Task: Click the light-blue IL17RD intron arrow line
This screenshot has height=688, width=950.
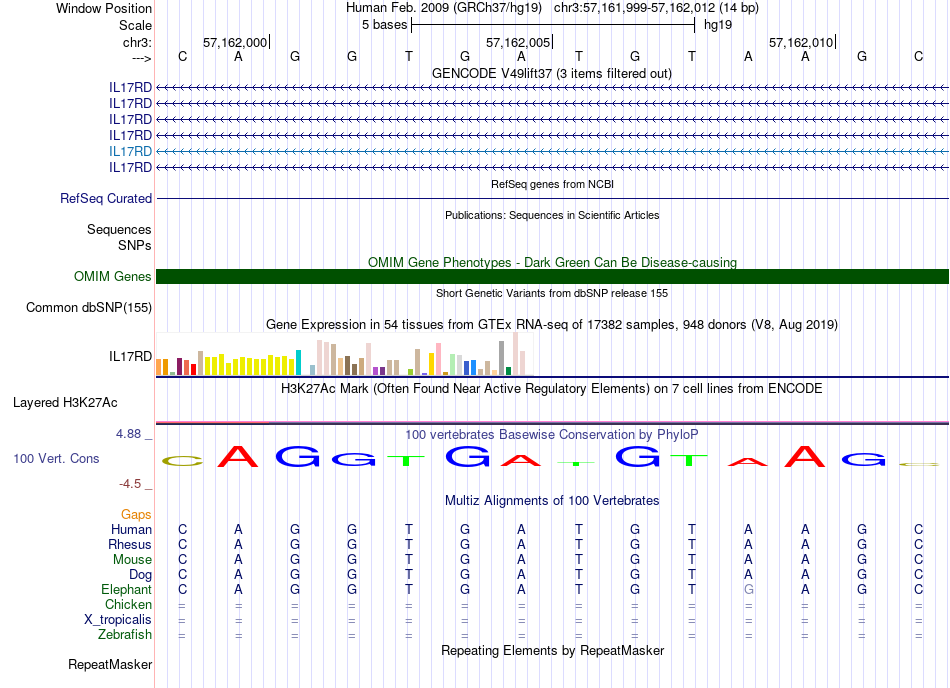Action: tap(552, 151)
